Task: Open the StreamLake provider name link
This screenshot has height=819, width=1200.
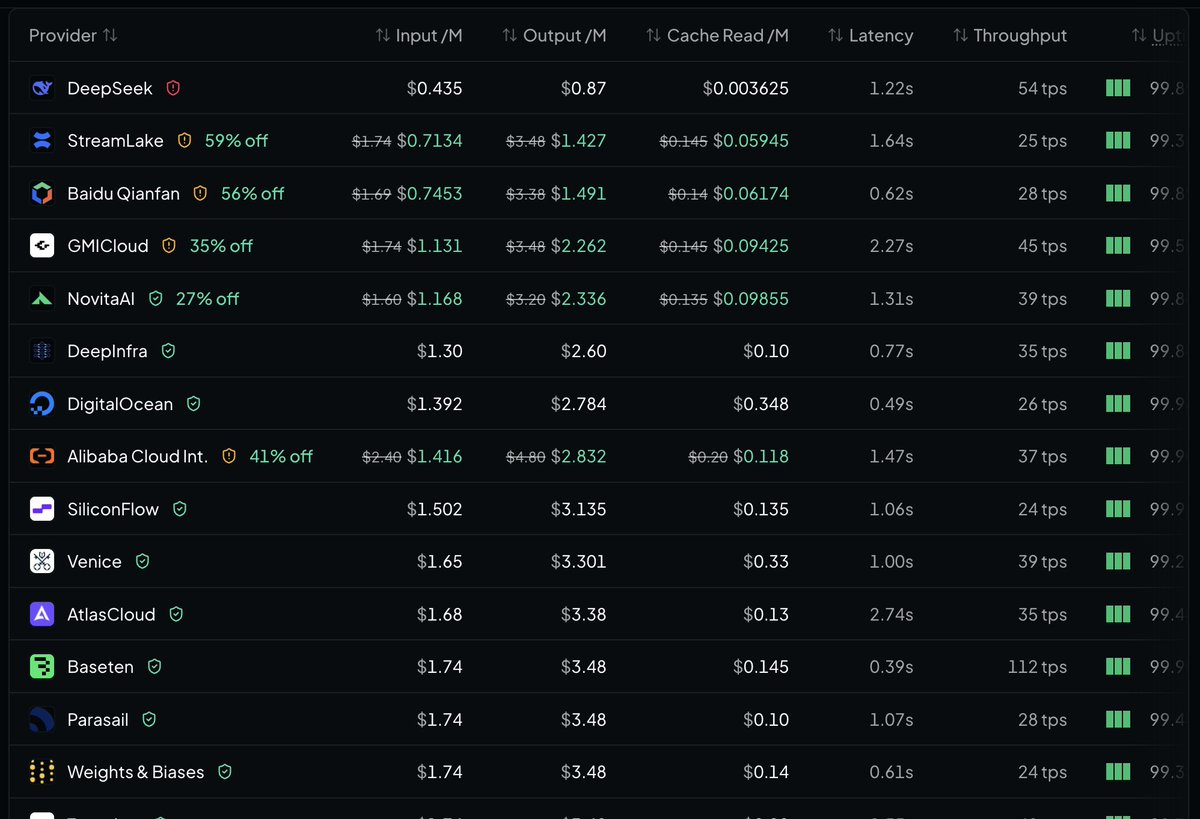Action: (115, 141)
